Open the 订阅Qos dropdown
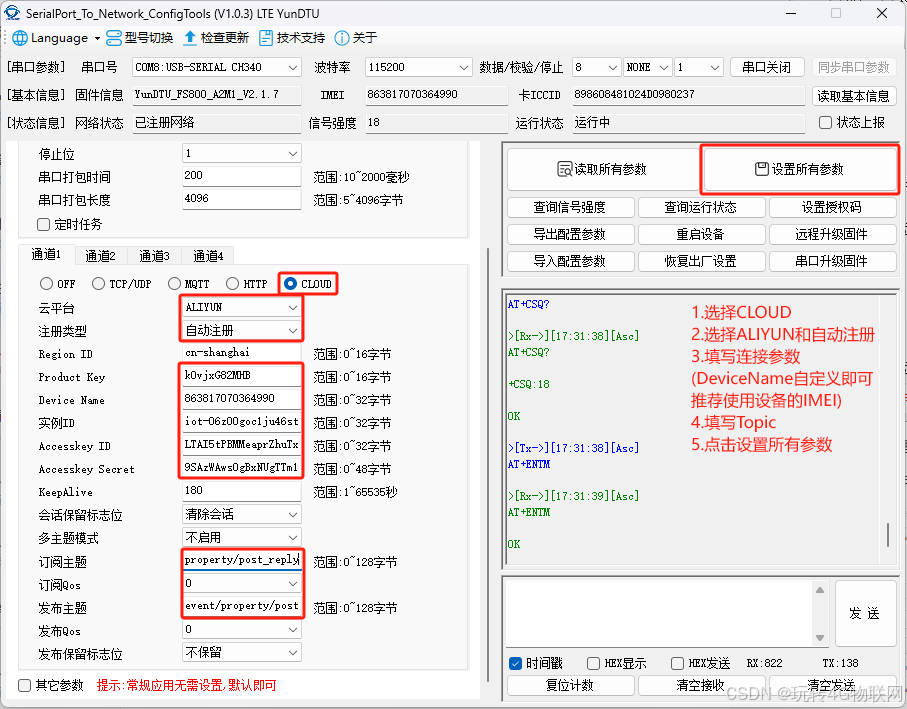Image resolution: width=907 pixels, height=709 pixels. pyautogui.click(x=242, y=584)
